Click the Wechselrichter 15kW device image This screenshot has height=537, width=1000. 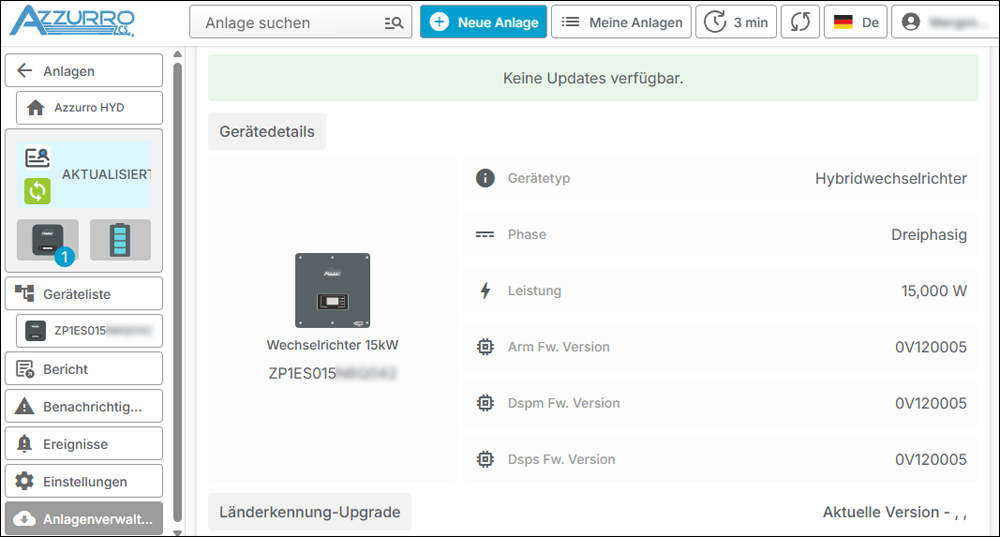coord(332,290)
